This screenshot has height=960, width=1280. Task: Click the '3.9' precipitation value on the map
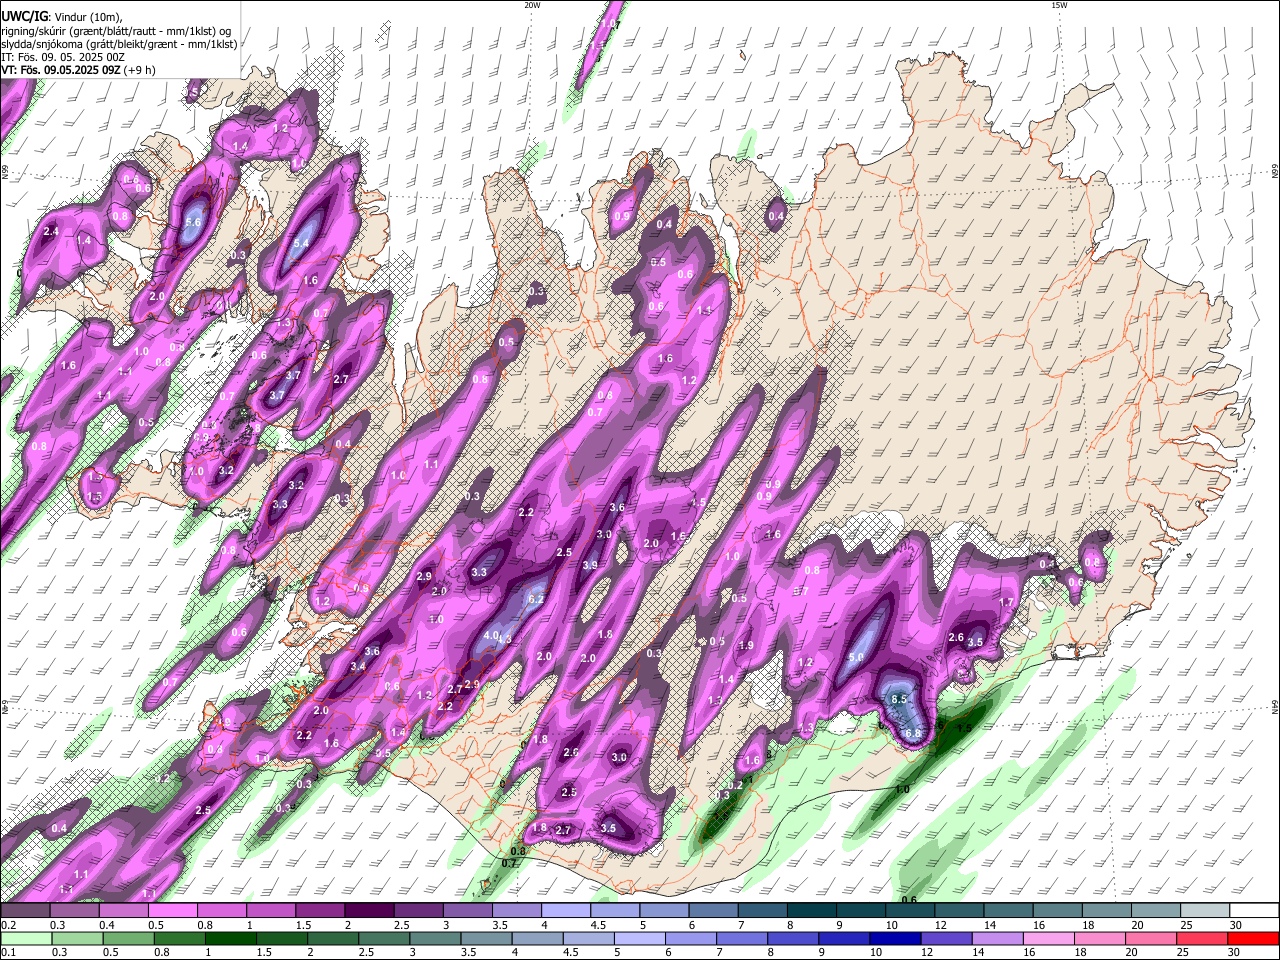590,565
